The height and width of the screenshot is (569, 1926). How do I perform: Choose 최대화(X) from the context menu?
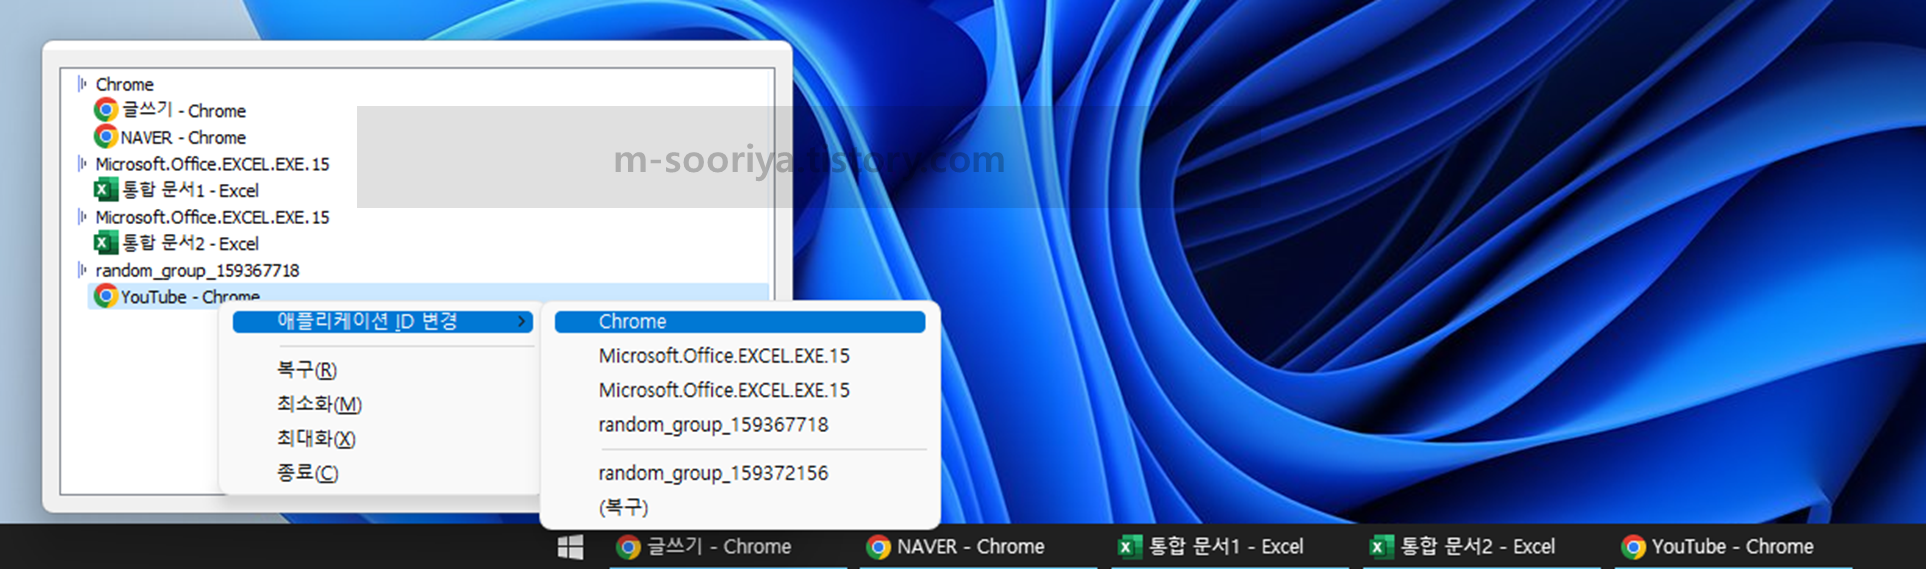382,438
